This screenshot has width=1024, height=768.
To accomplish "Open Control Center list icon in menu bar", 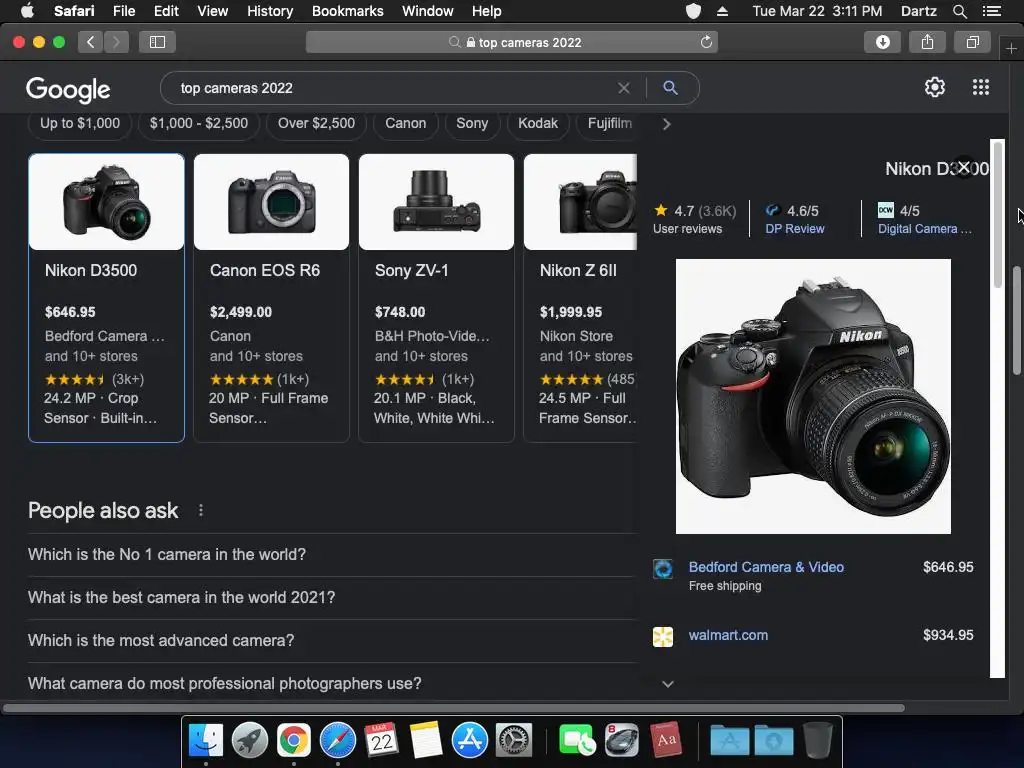I will 991,11.
